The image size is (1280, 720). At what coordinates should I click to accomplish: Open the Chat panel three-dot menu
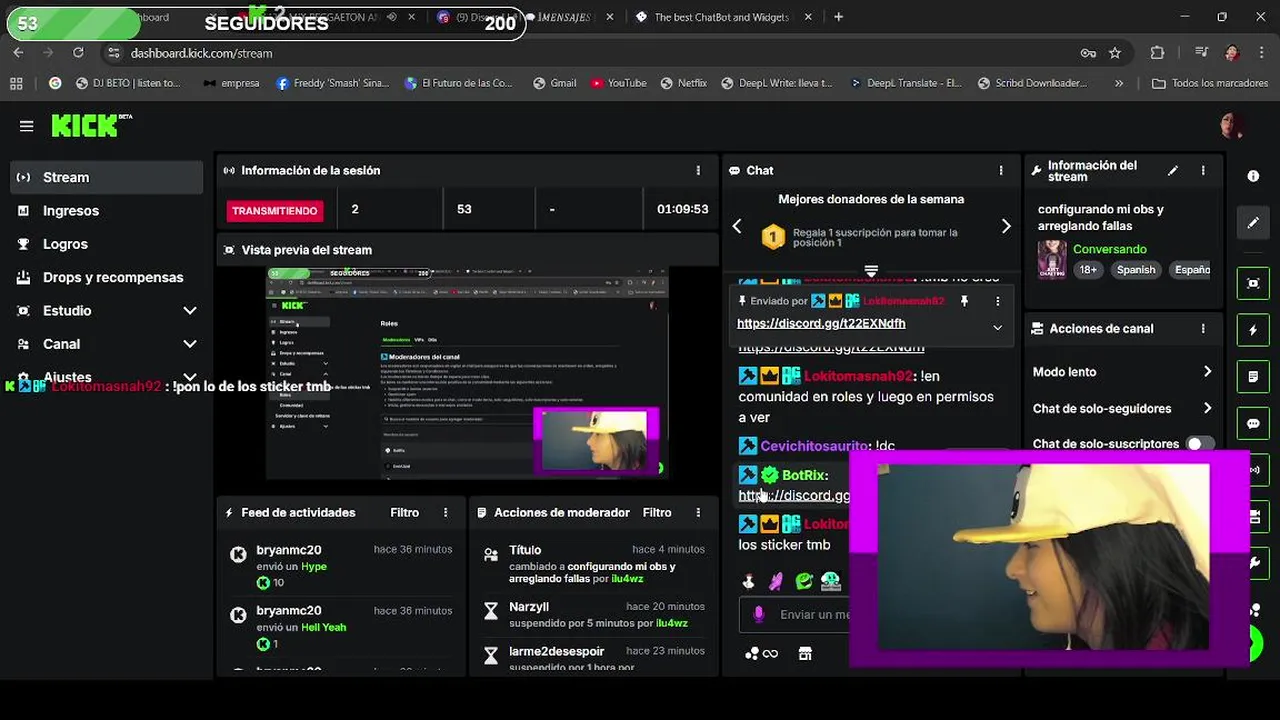[1001, 171]
